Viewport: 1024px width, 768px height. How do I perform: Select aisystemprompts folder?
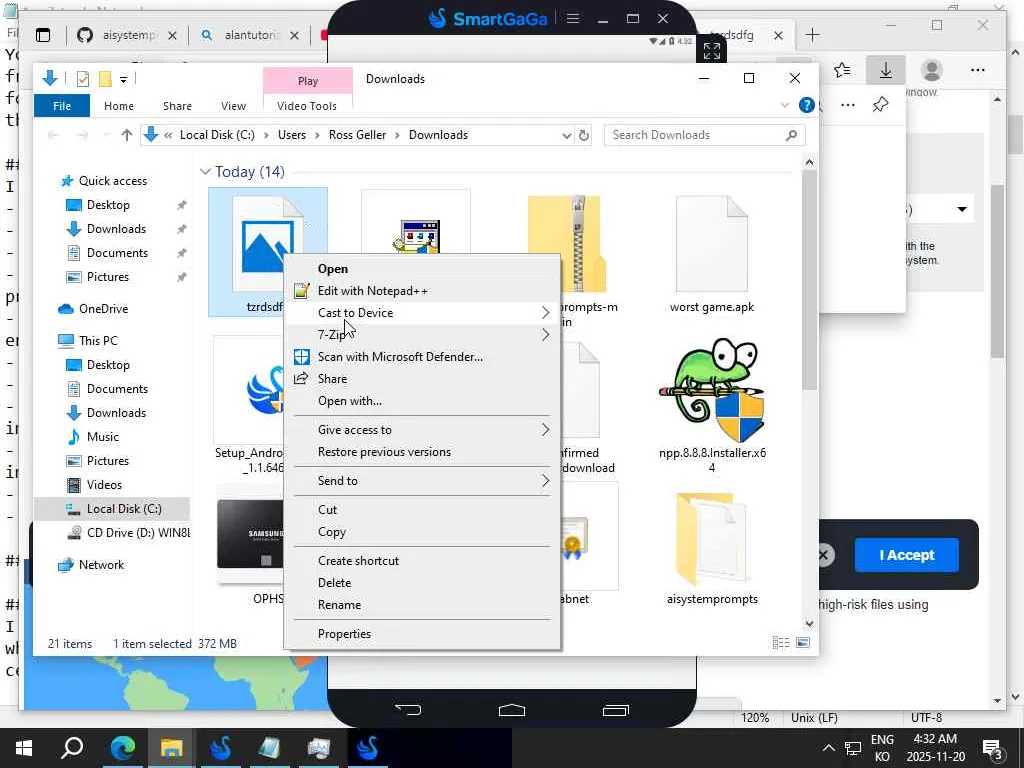pos(712,547)
